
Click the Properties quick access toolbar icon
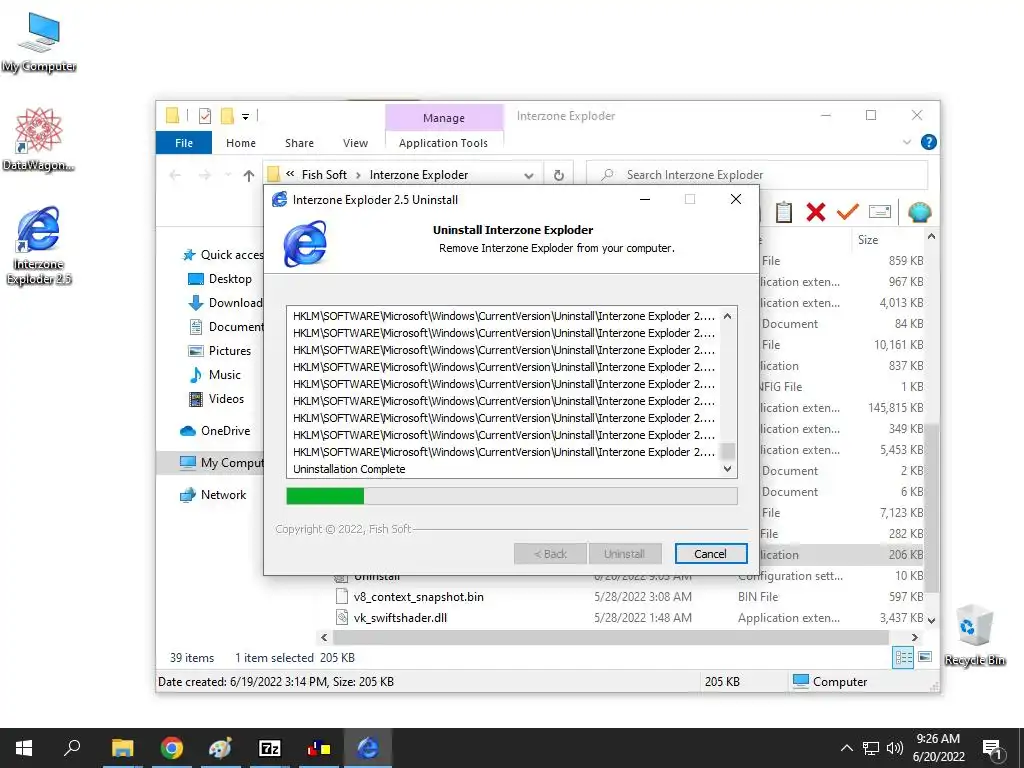pos(204,116)
